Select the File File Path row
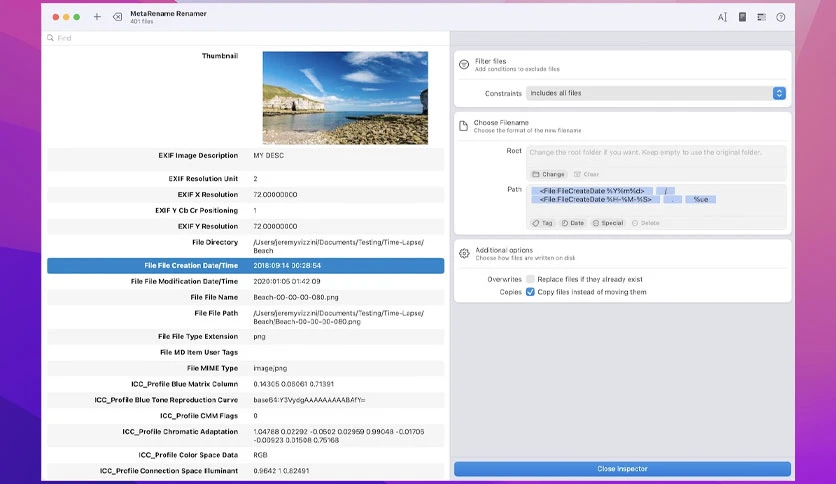 point(245,317)
